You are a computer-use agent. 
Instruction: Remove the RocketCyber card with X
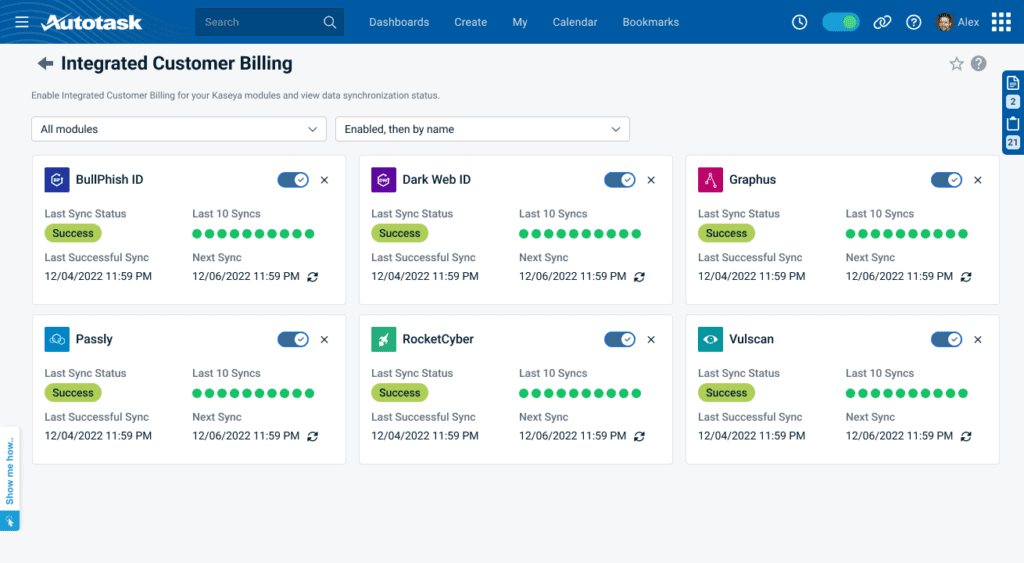pos(651,340)
